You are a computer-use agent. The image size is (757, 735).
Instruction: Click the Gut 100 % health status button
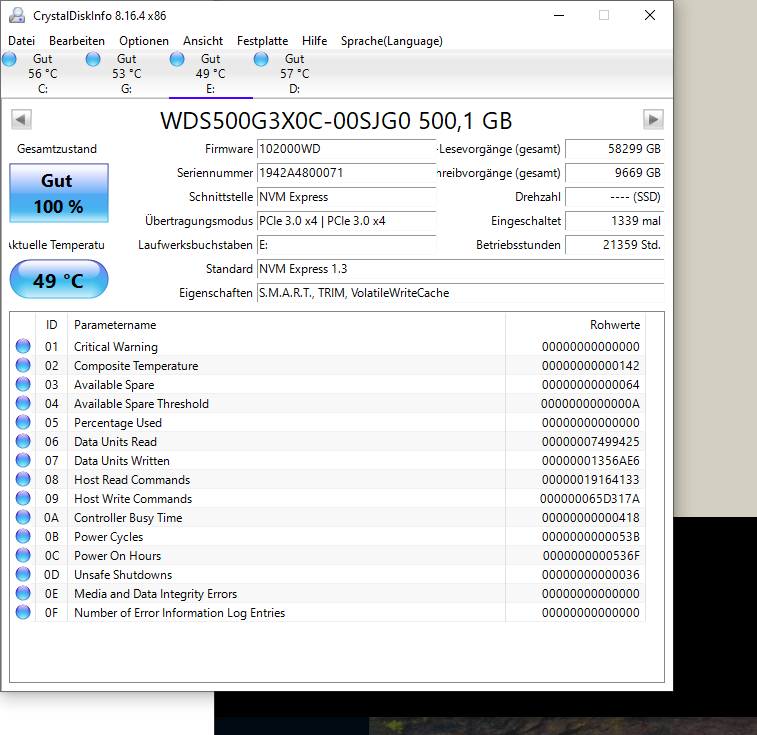pyautogui.click(x=59, y=193)
